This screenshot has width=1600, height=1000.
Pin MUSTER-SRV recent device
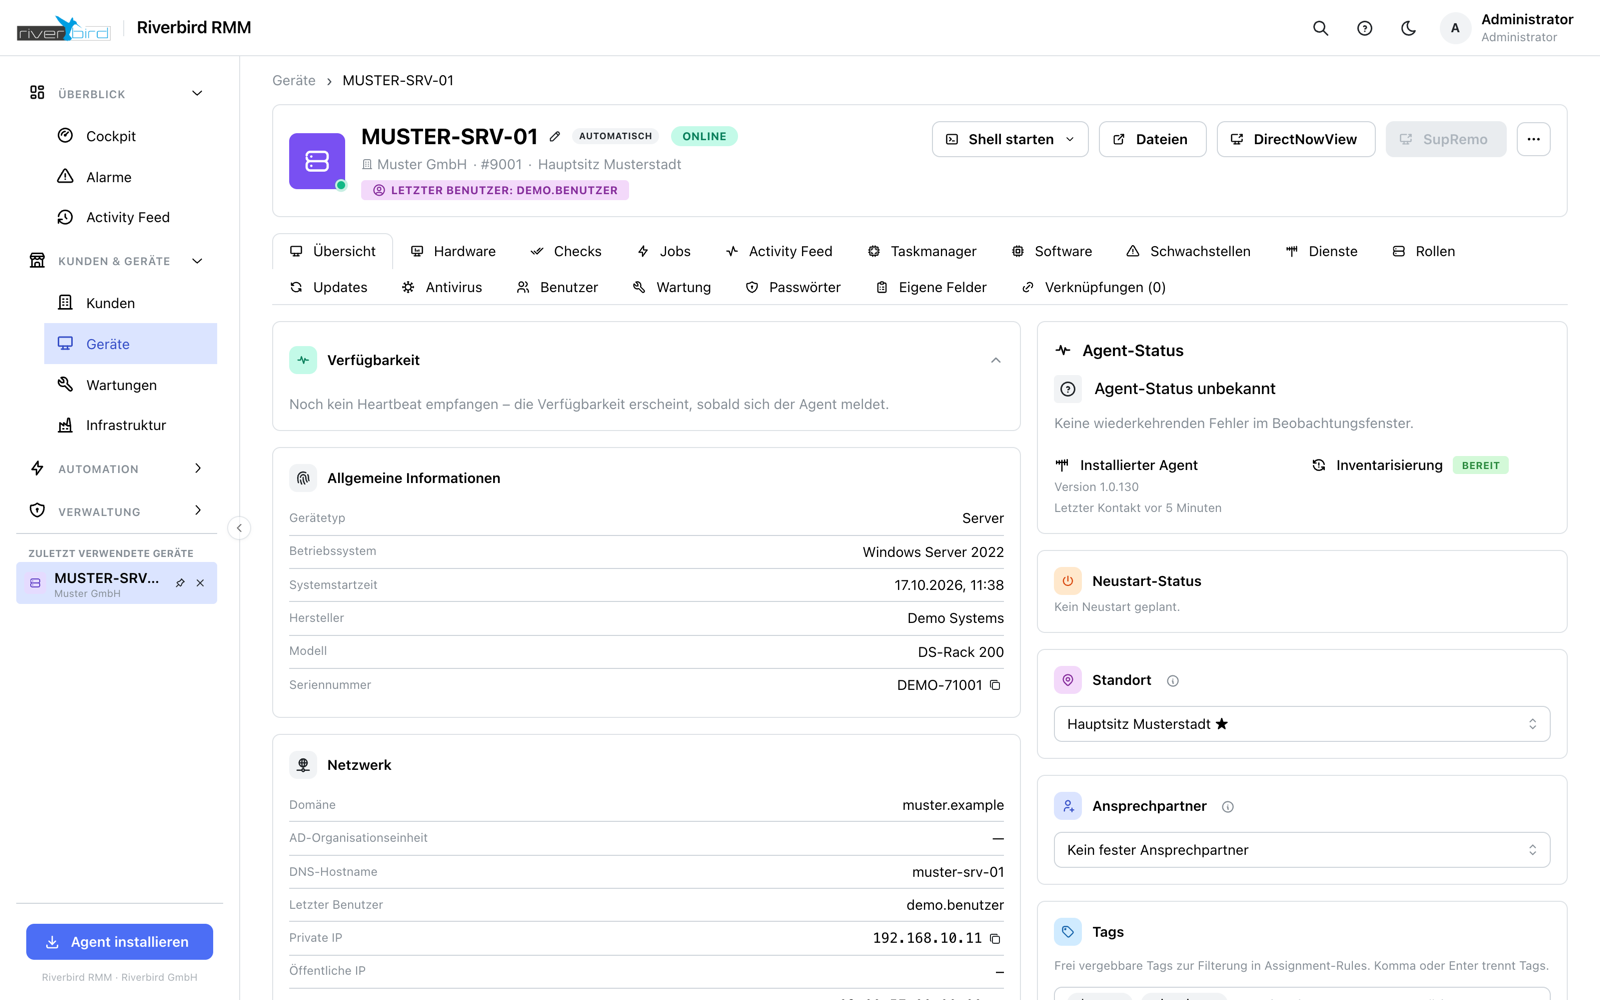[180, 583]
